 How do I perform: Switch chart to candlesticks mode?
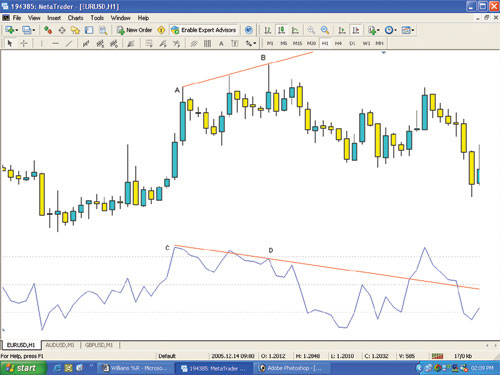coord(281,30)
